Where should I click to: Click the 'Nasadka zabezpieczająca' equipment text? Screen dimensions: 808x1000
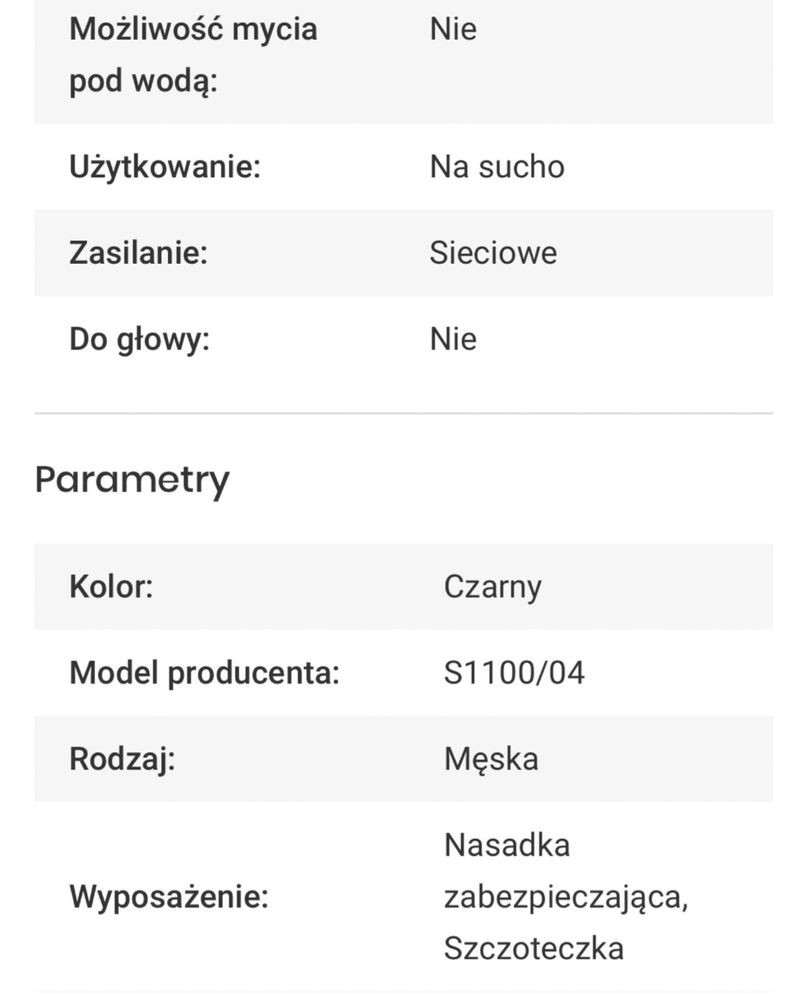(x=566, y=872)
